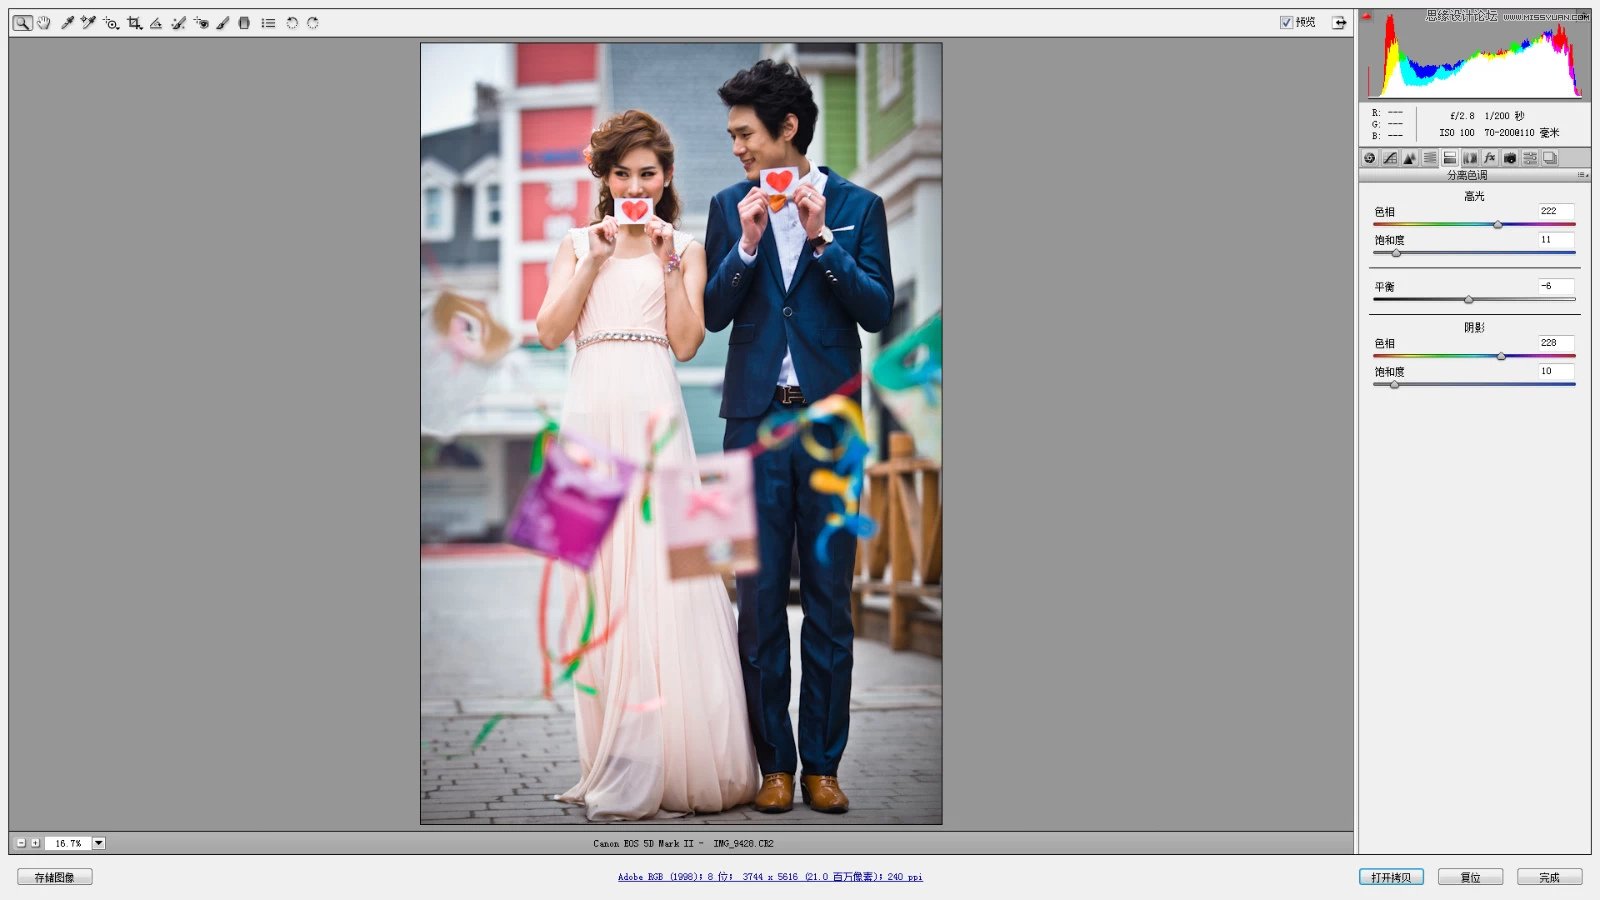Choose the Adjustment Brush tool

[223, 23]
